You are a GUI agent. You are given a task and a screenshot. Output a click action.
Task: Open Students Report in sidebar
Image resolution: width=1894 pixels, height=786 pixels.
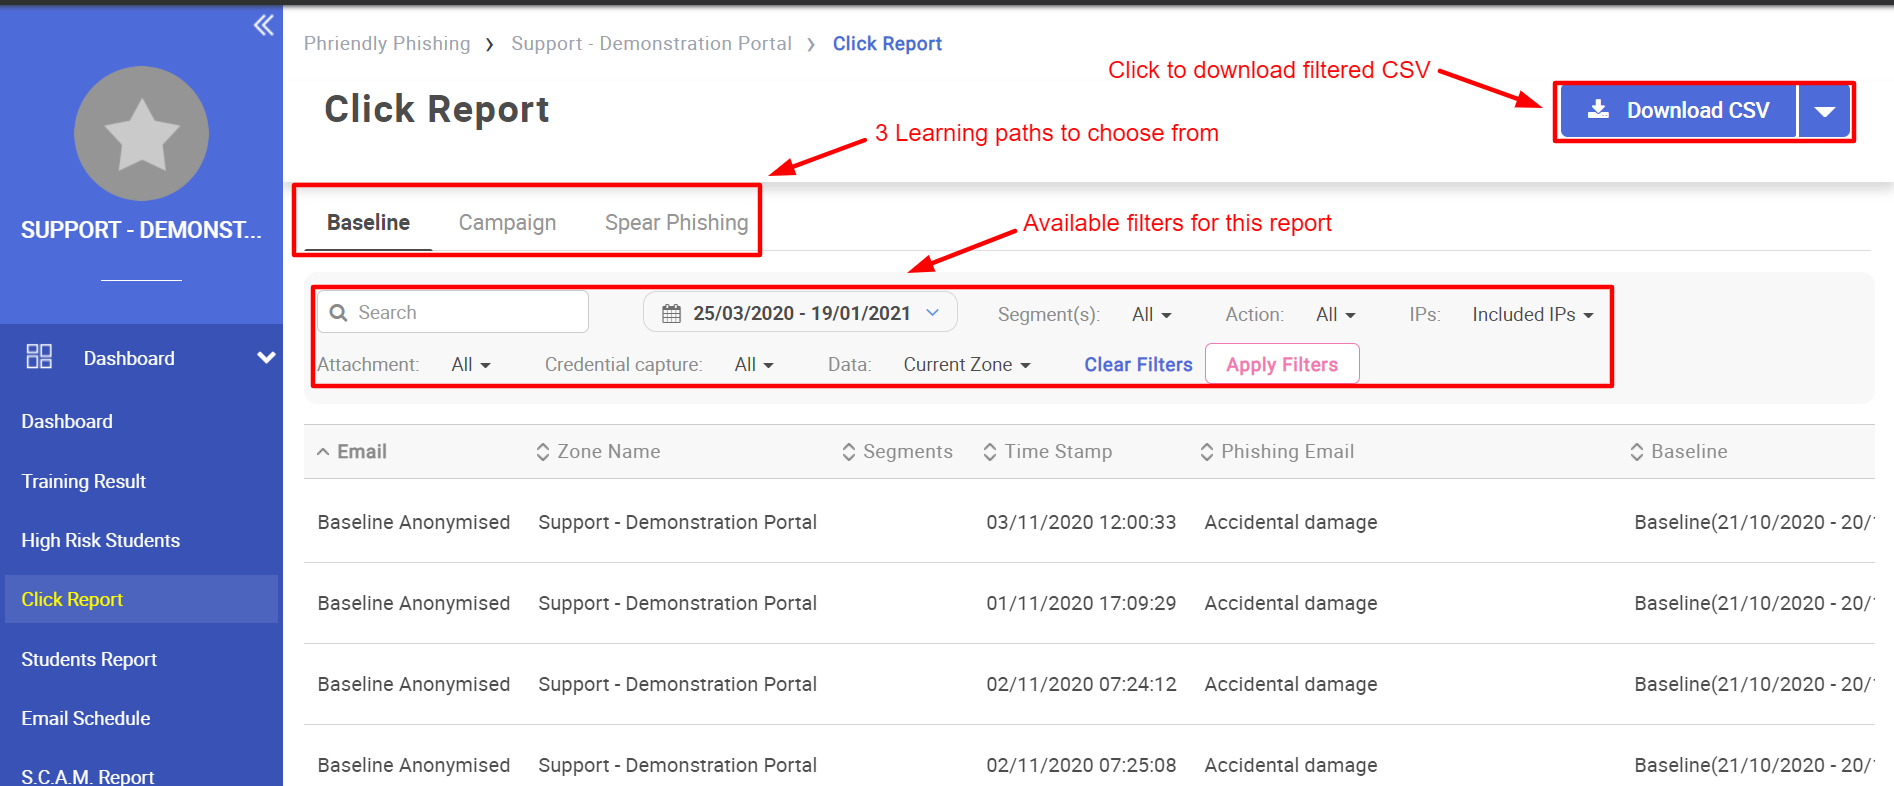(x=89, y=659)
